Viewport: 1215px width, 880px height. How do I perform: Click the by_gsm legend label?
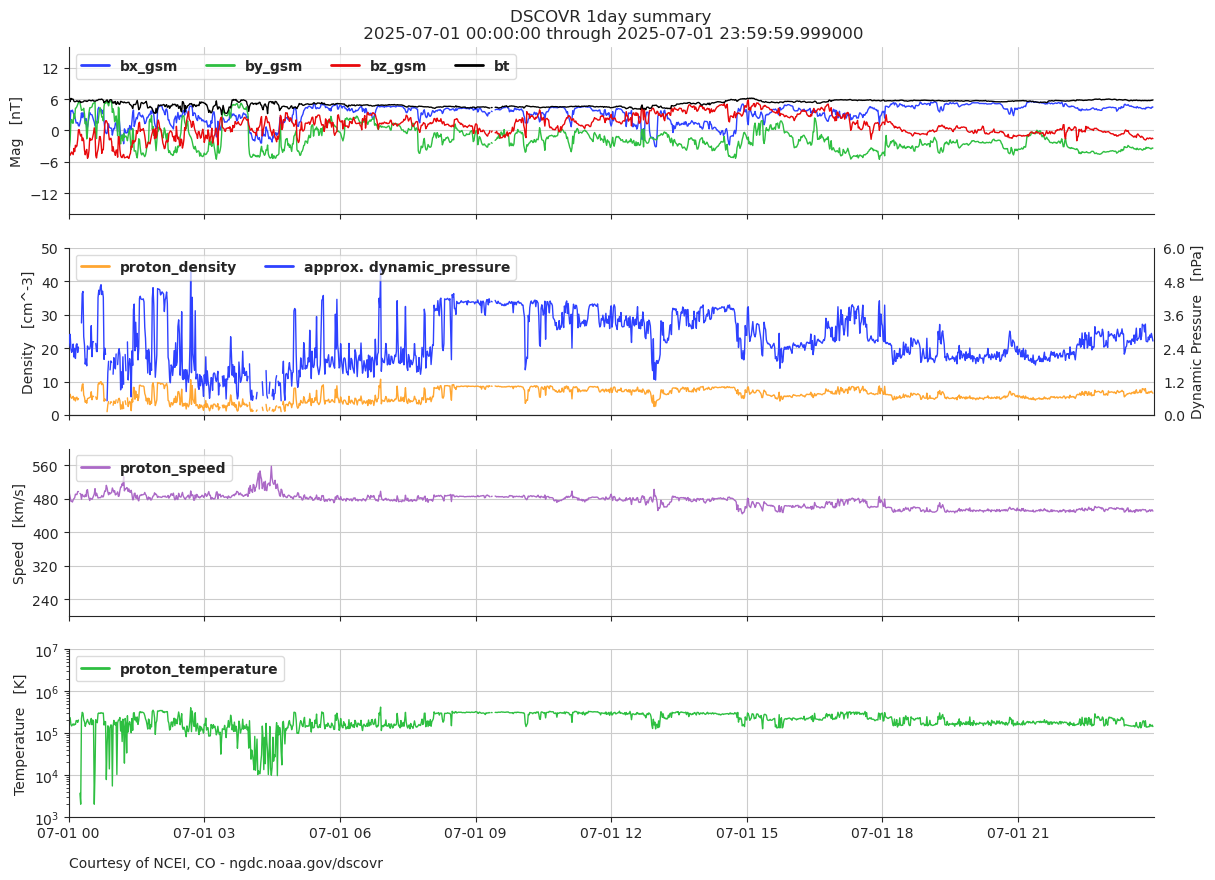(273, 67)
